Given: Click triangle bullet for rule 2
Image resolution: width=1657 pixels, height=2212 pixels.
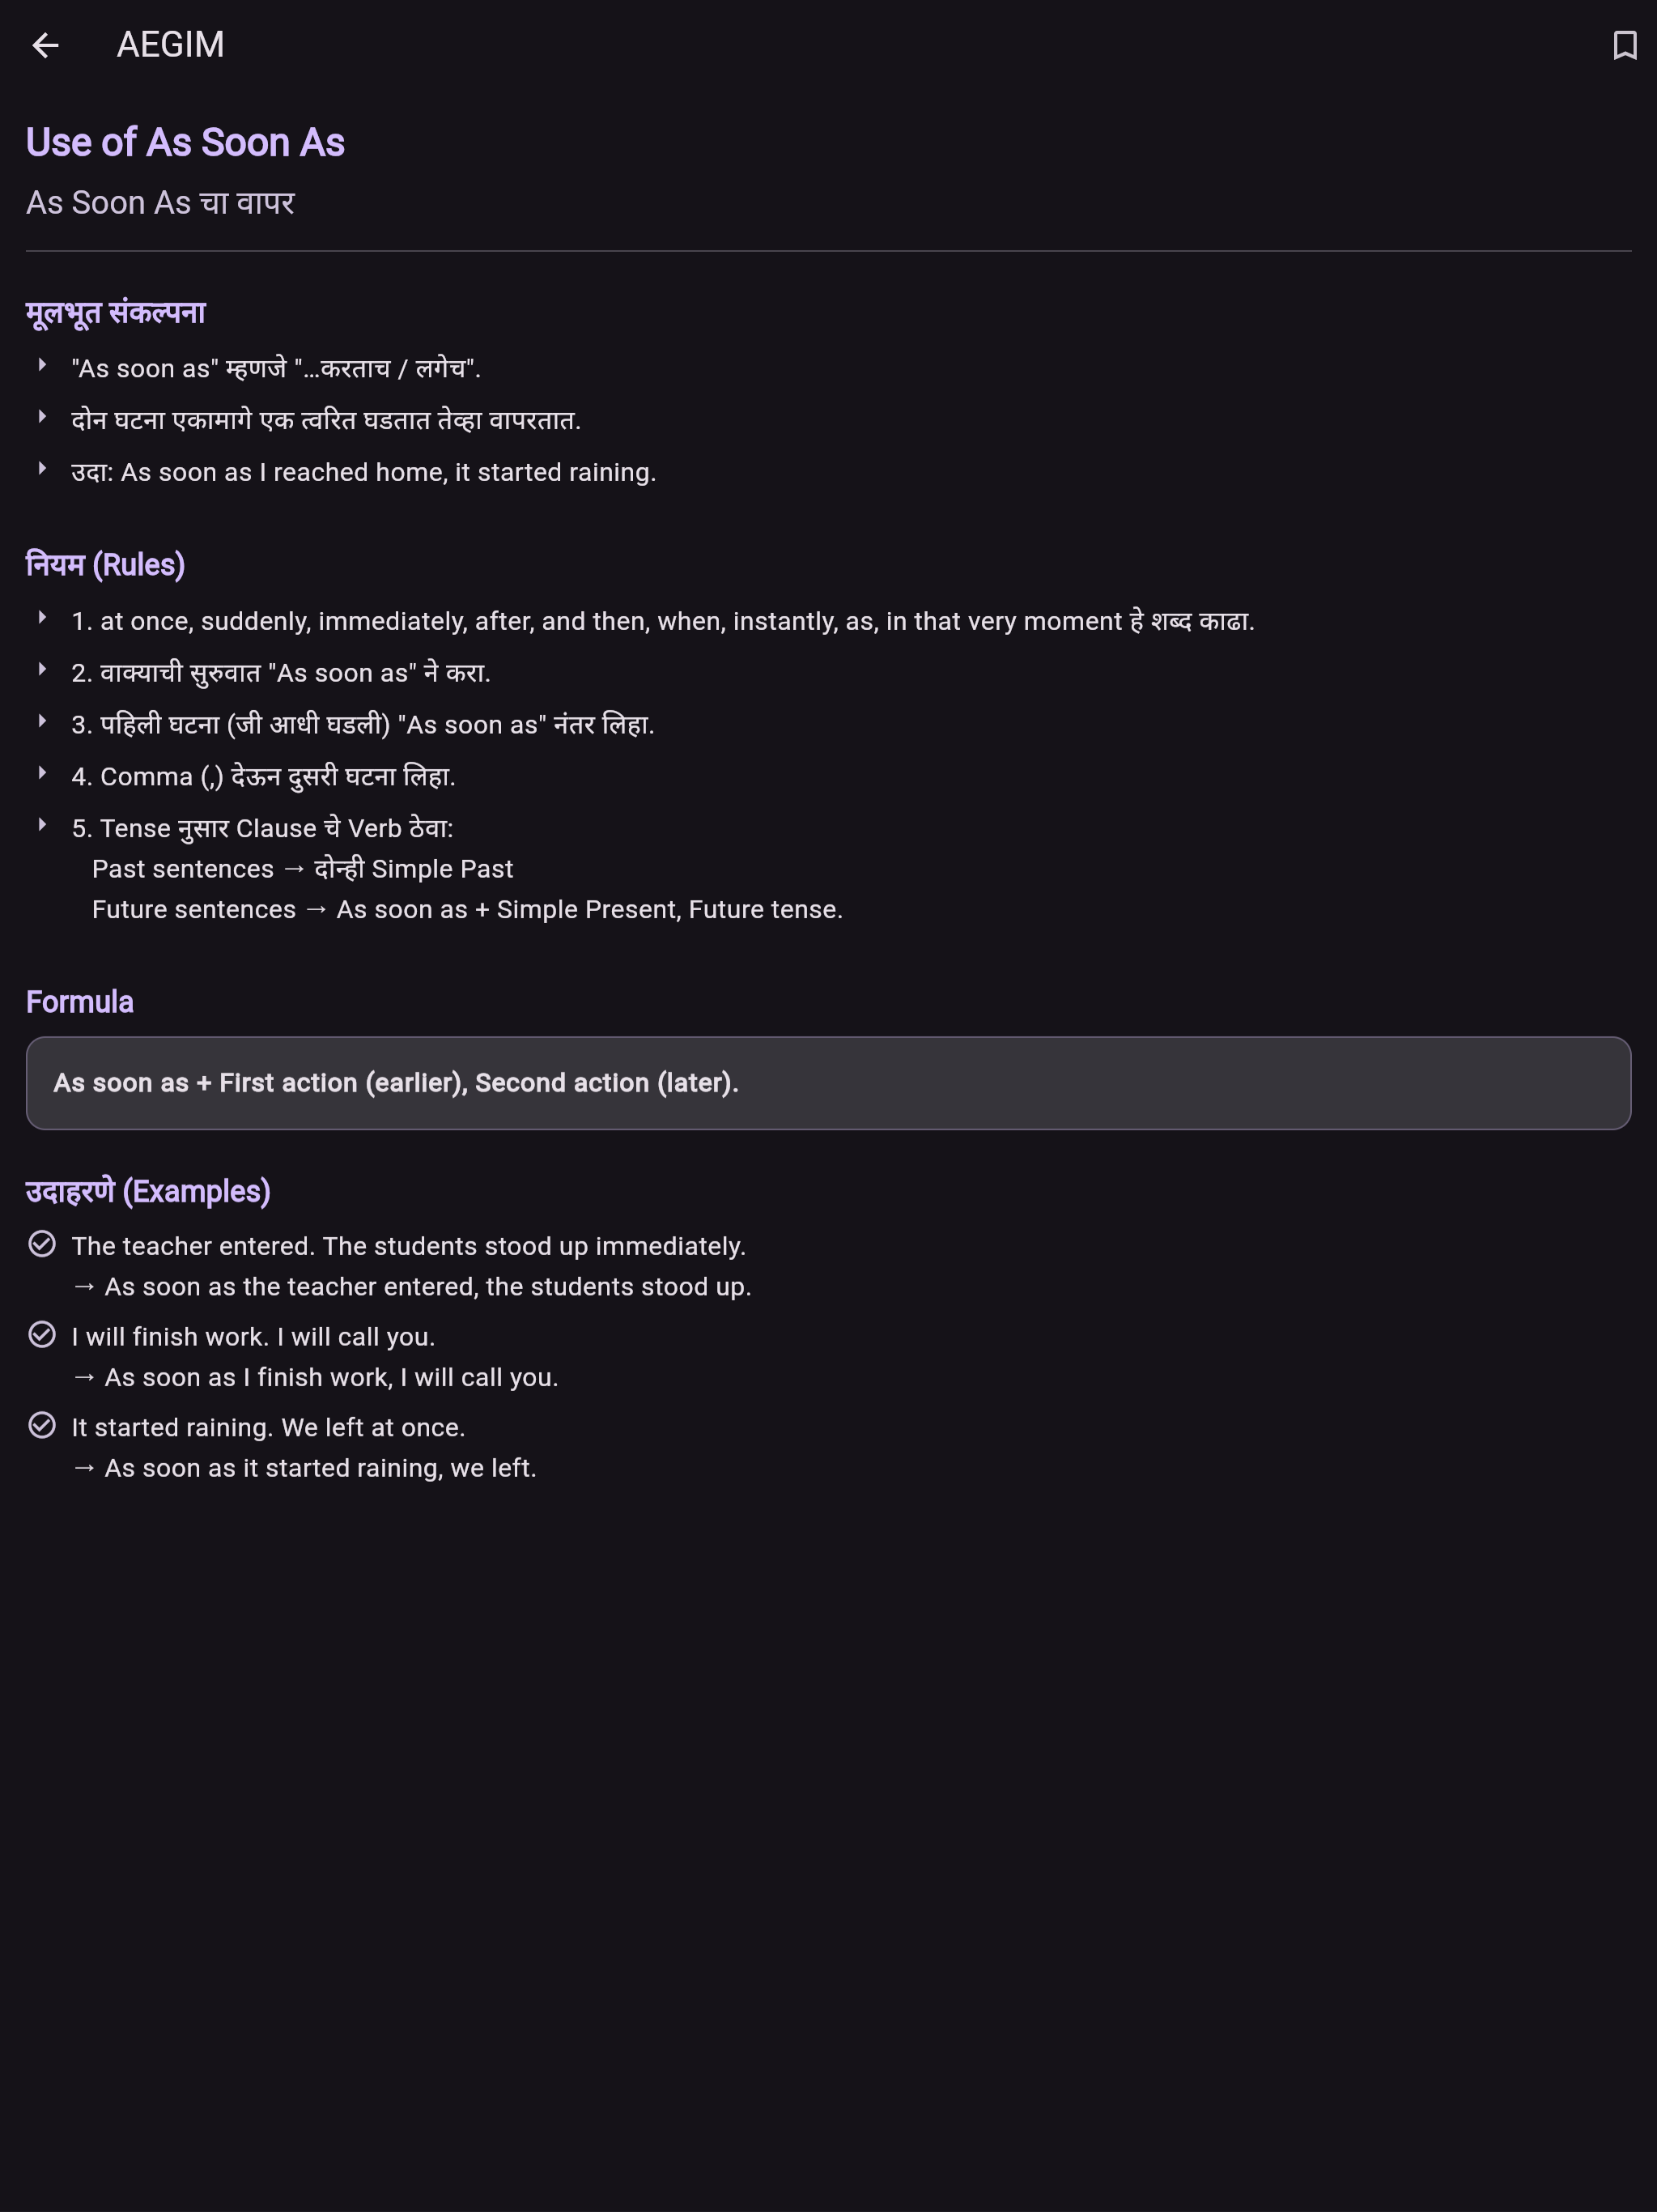Looking at the screenshot, I should coord(42,670).
